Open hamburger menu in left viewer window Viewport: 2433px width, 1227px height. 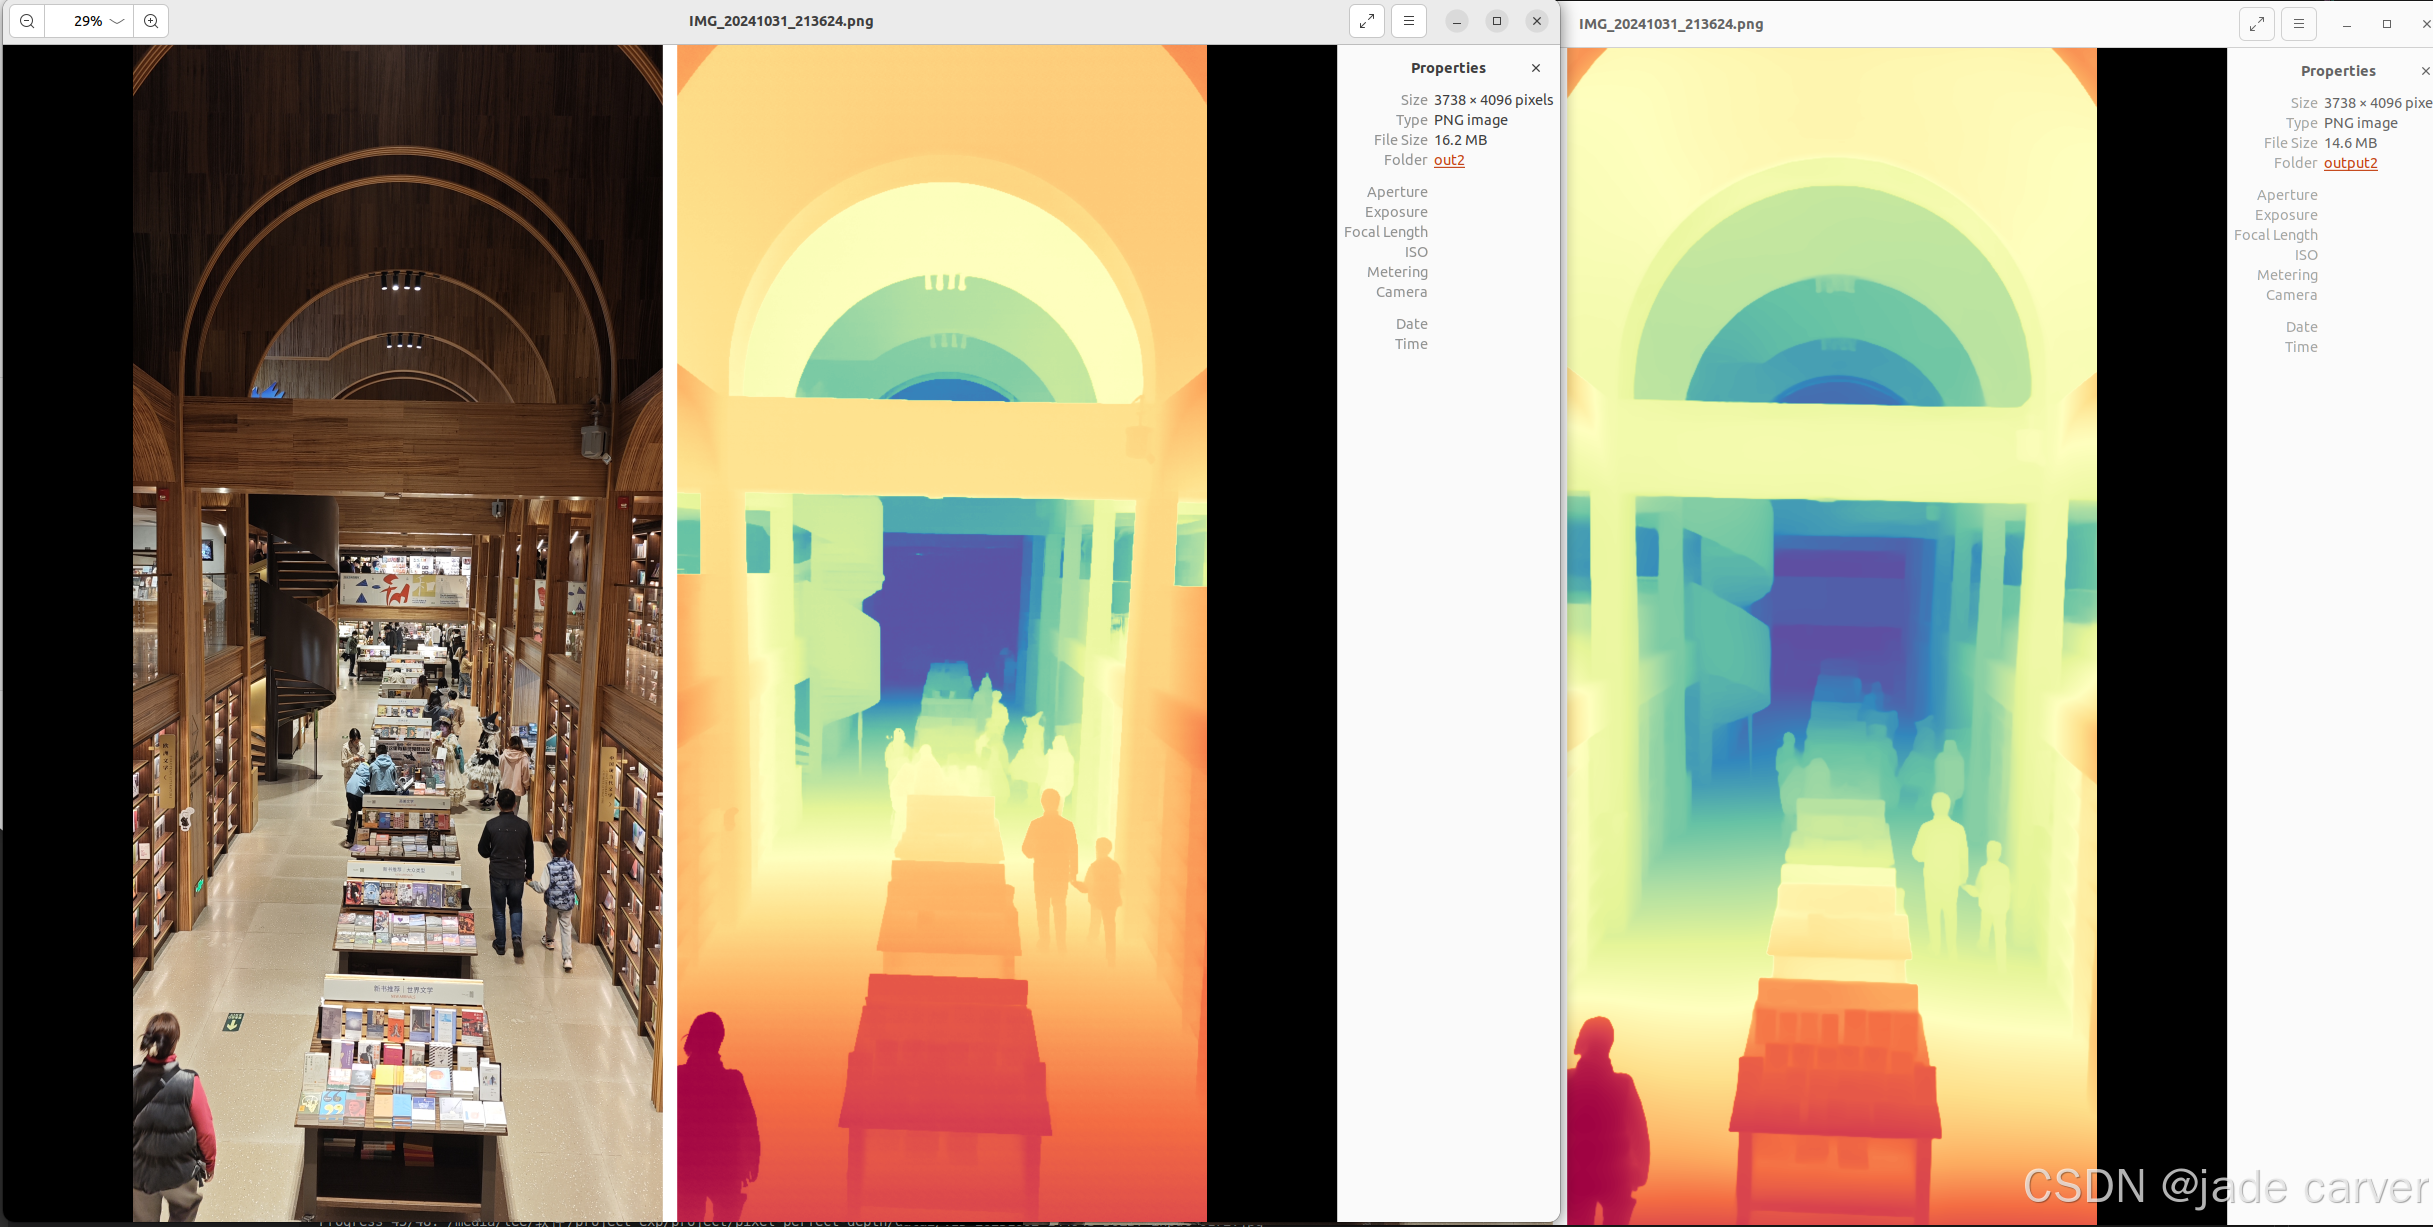(1408, 21)
